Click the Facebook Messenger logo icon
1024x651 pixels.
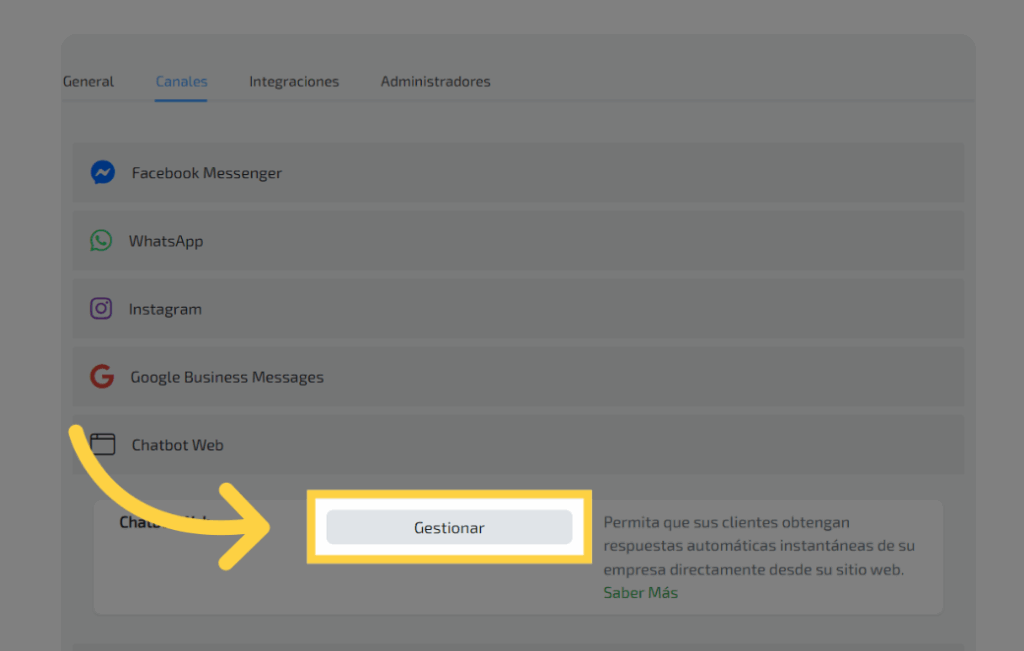click(x=102, y=173)
